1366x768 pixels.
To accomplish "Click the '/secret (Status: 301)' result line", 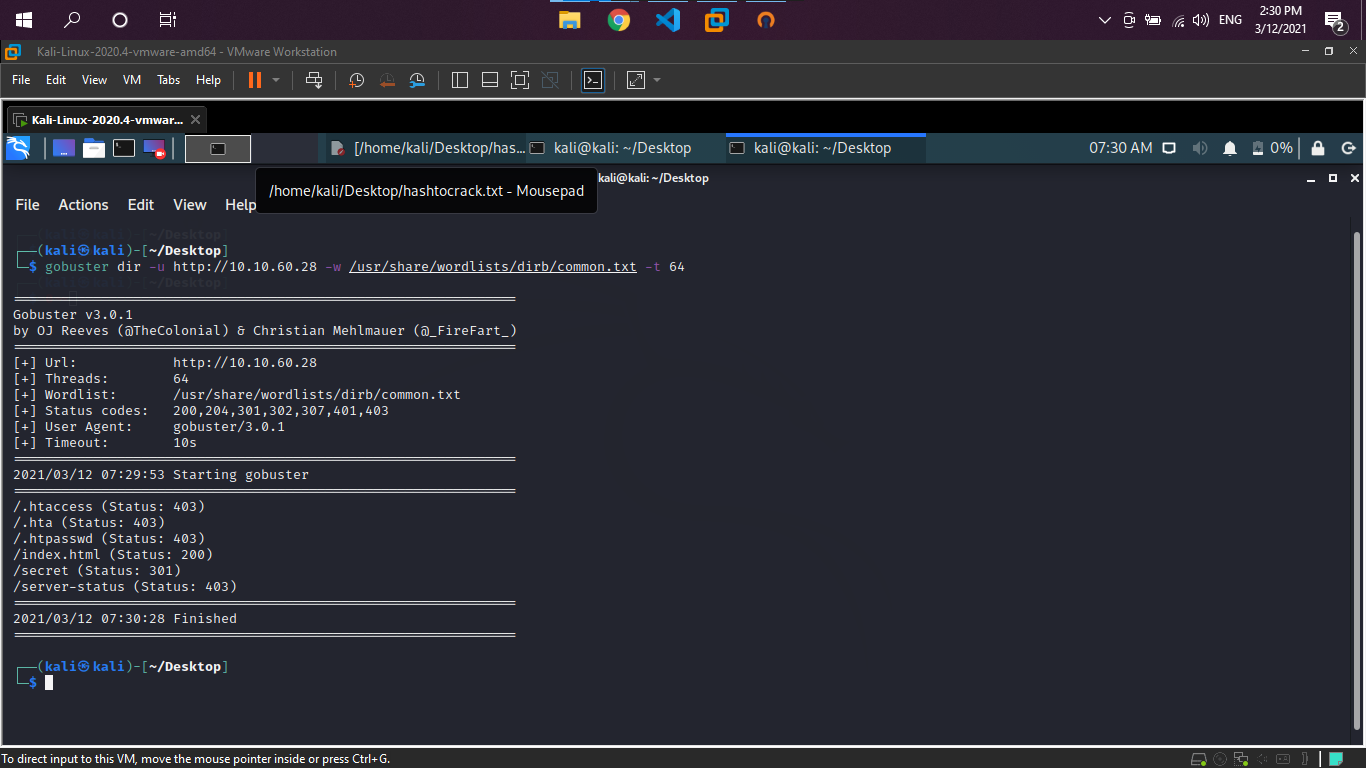I will 97,570.
